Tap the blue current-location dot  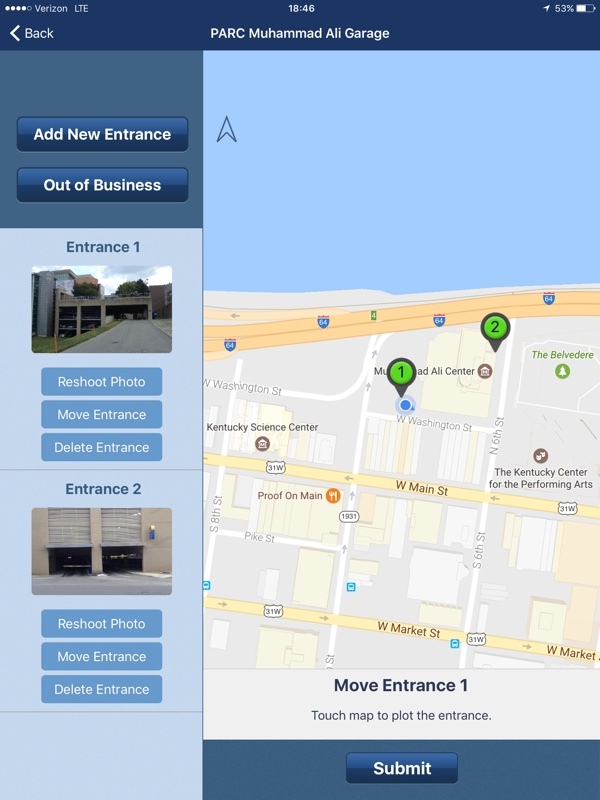(x=406, y=405)
